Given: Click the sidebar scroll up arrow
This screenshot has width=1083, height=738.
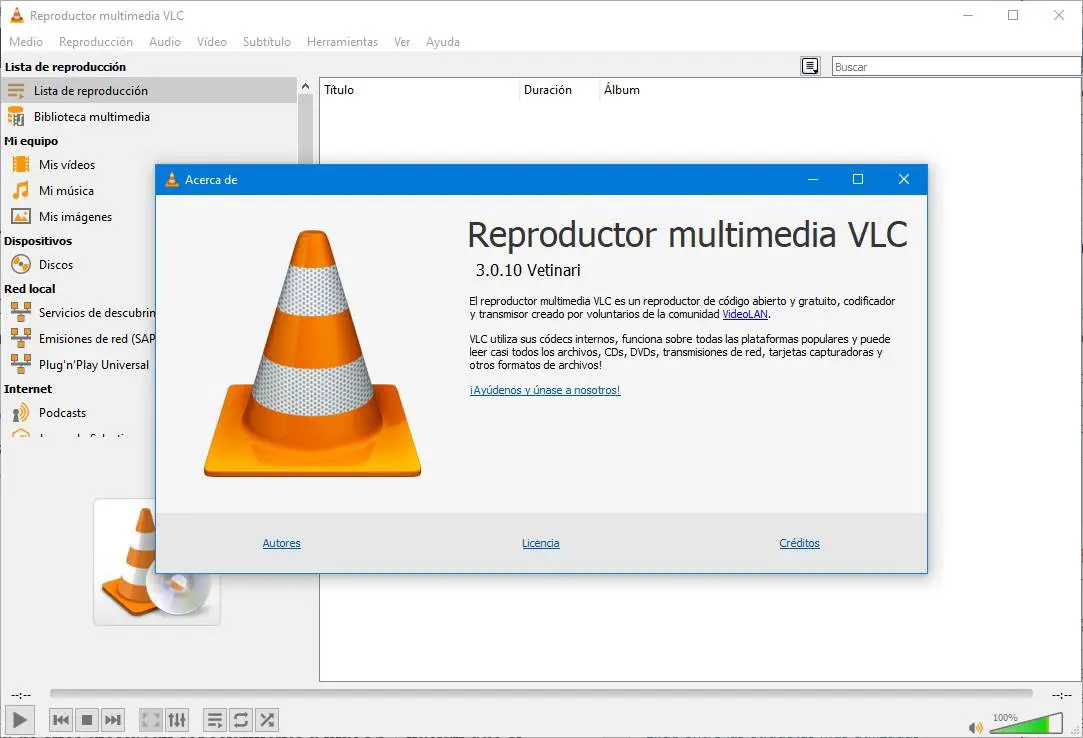Looking at the screenshot, I should pos(305,86).
